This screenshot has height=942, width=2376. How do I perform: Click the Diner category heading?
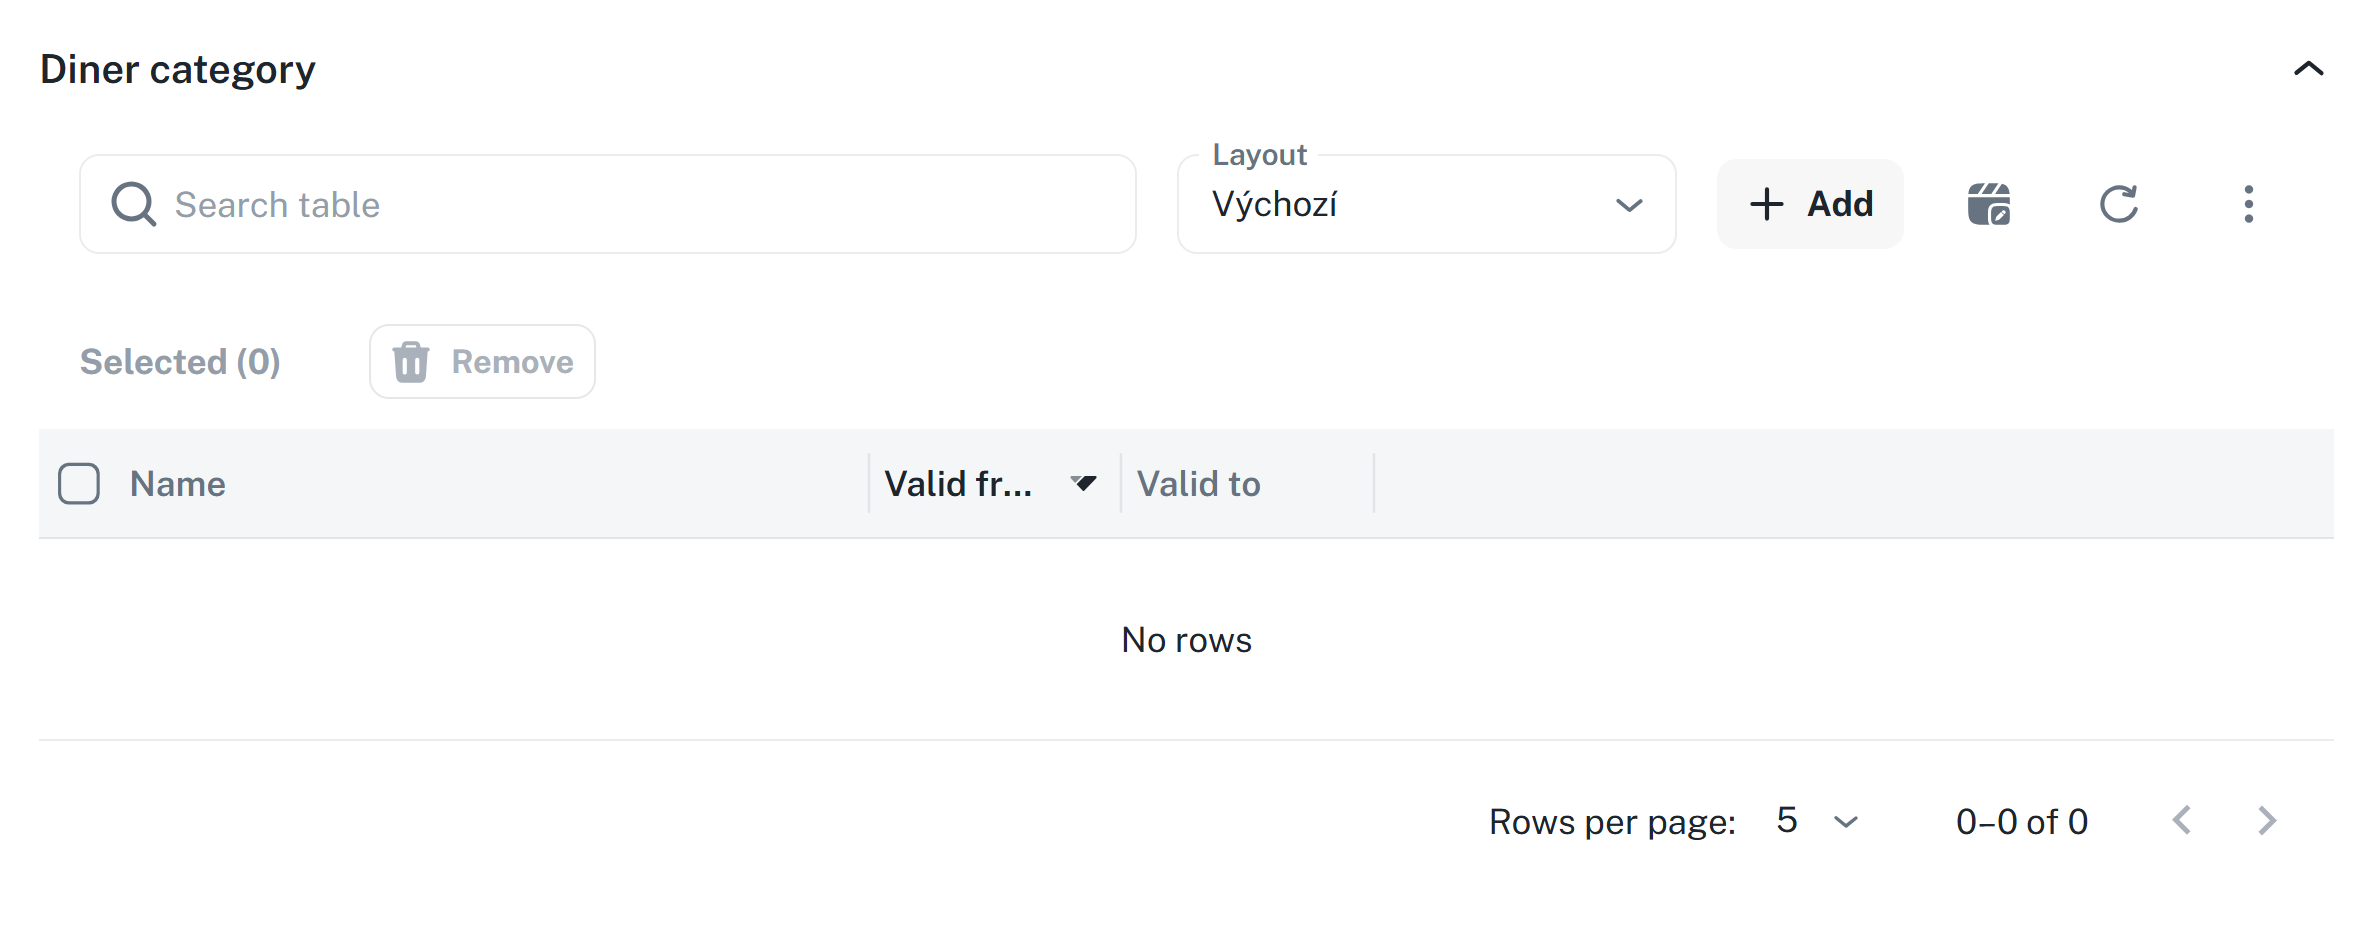178,70
